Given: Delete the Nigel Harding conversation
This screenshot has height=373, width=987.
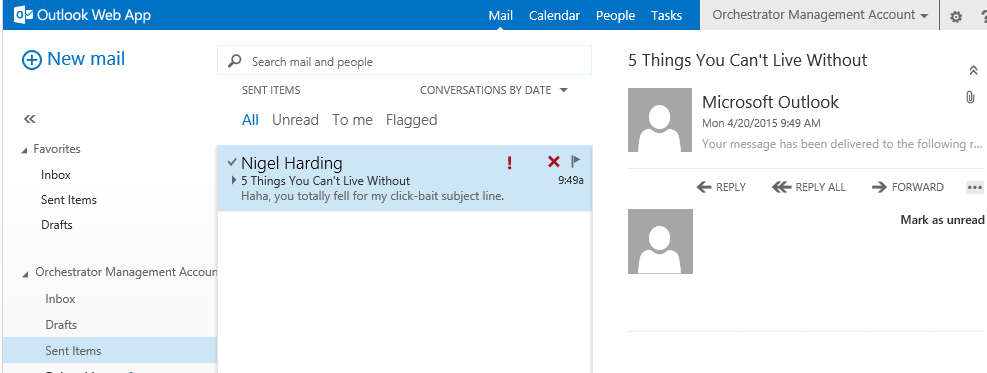Looking at the screenshot, I should [553, 162].
